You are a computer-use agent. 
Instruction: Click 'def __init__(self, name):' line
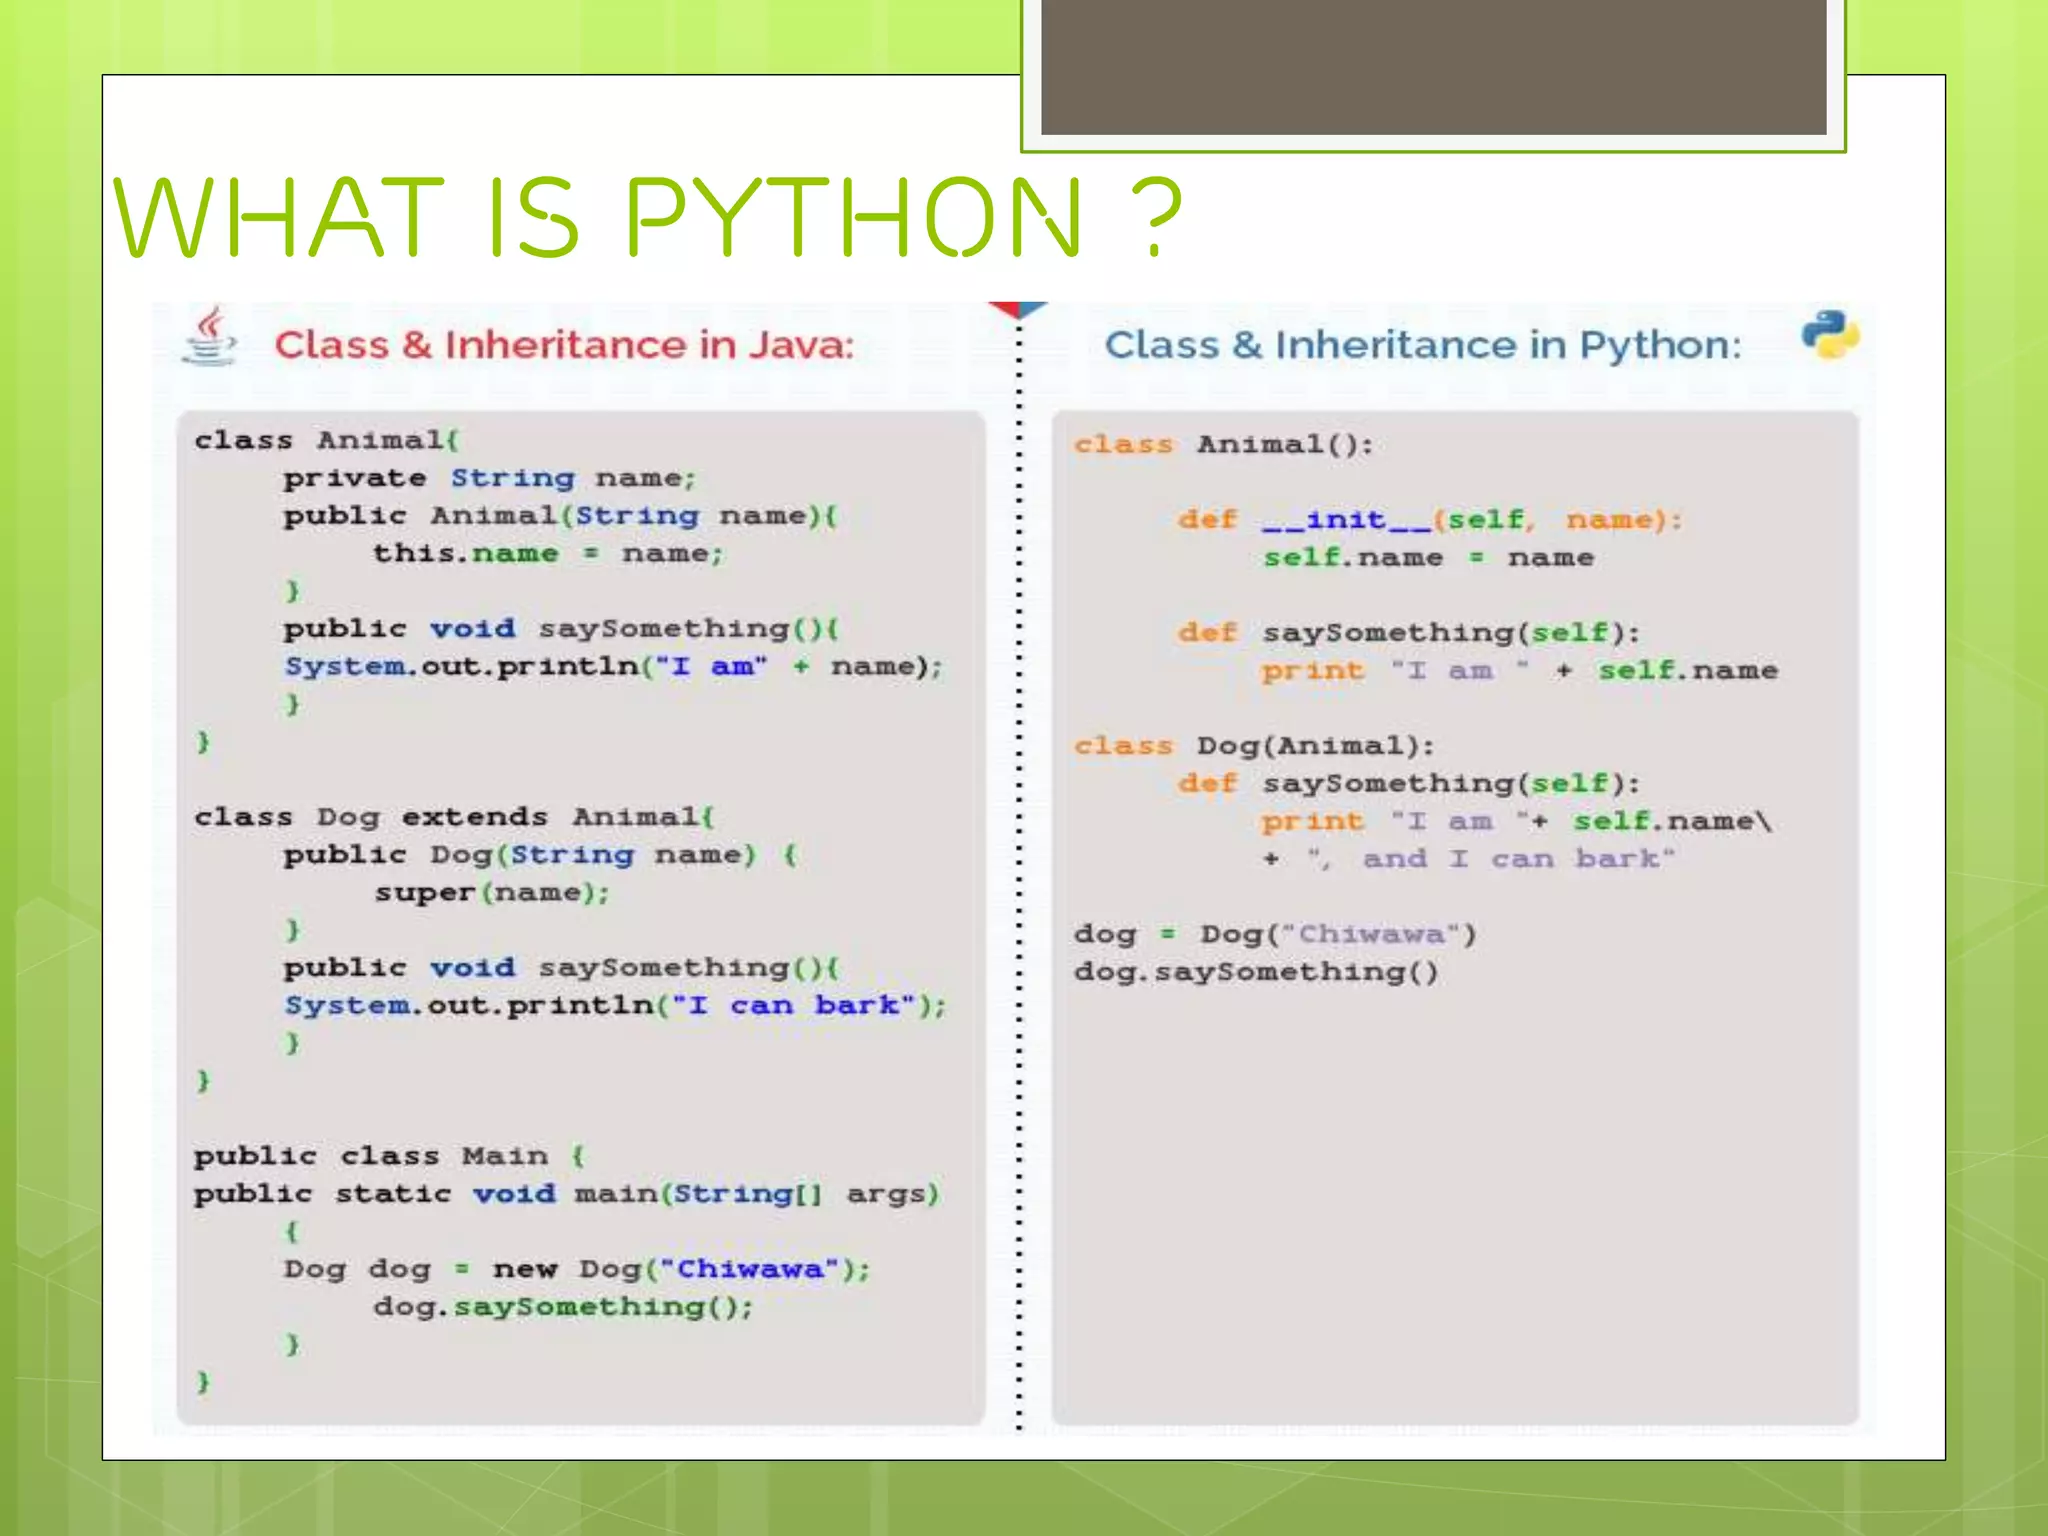1430,520
